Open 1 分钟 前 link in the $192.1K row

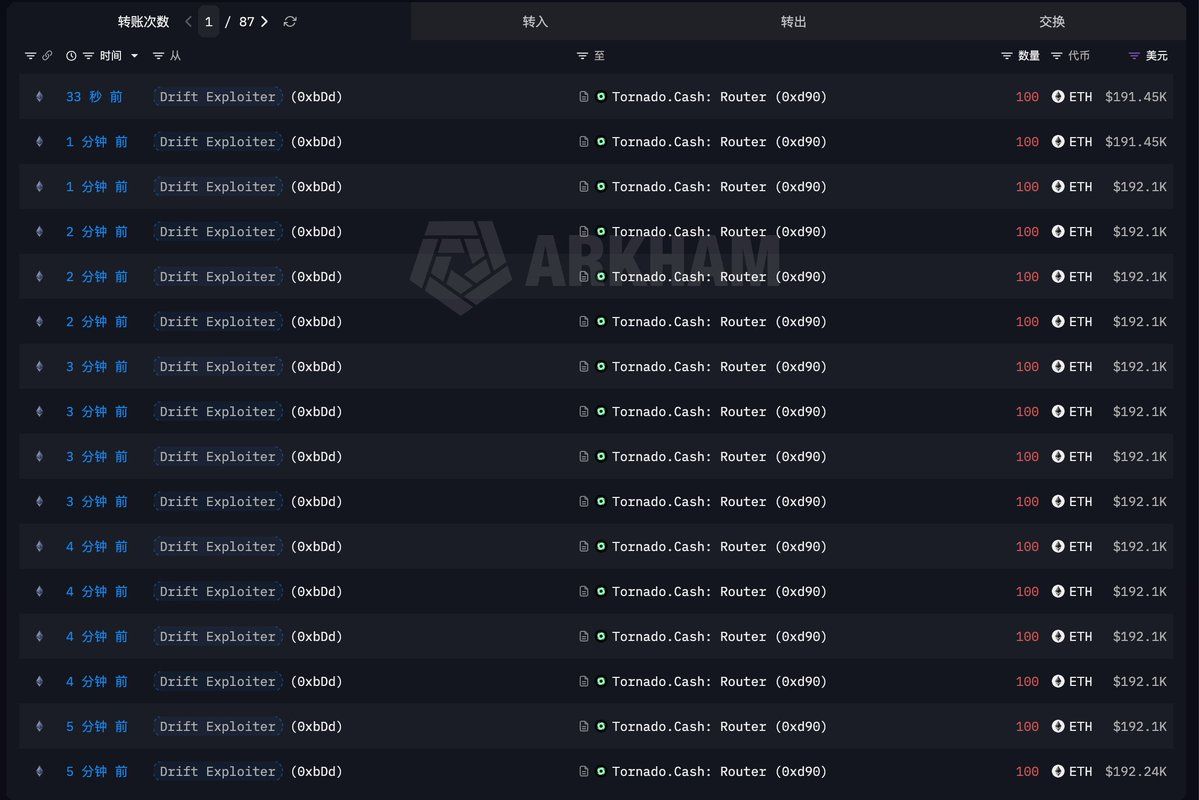(x=96, y=187)
